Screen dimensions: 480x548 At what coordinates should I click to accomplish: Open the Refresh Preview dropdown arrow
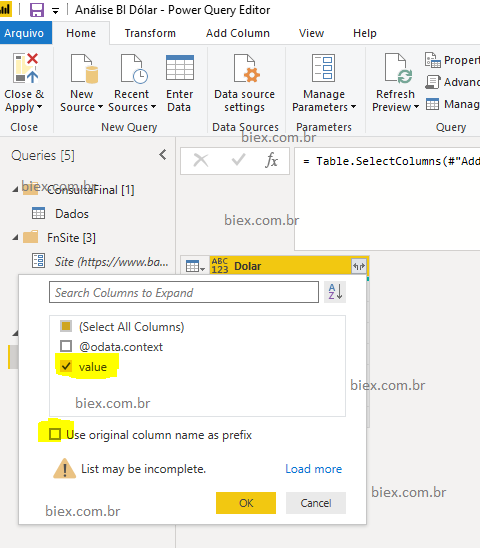point(416,107)
